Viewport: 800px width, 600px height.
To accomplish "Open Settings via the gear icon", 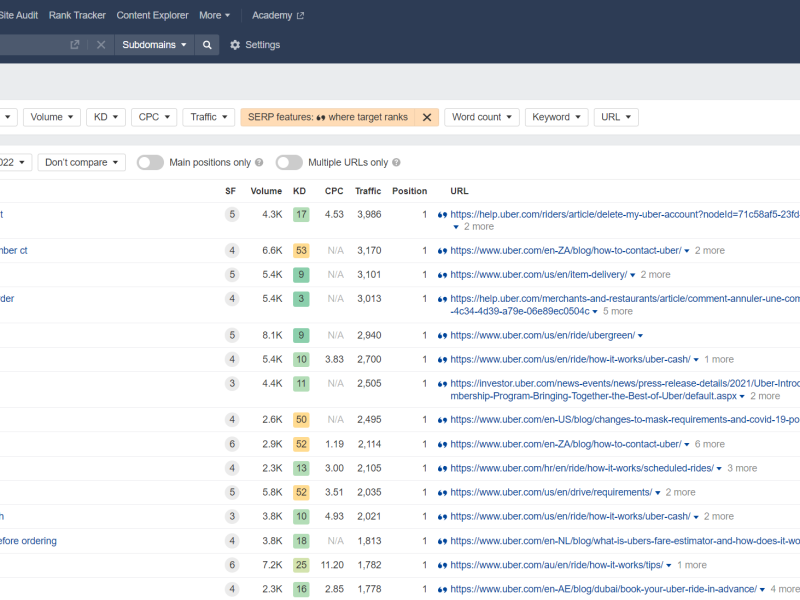I will (235, 45).
